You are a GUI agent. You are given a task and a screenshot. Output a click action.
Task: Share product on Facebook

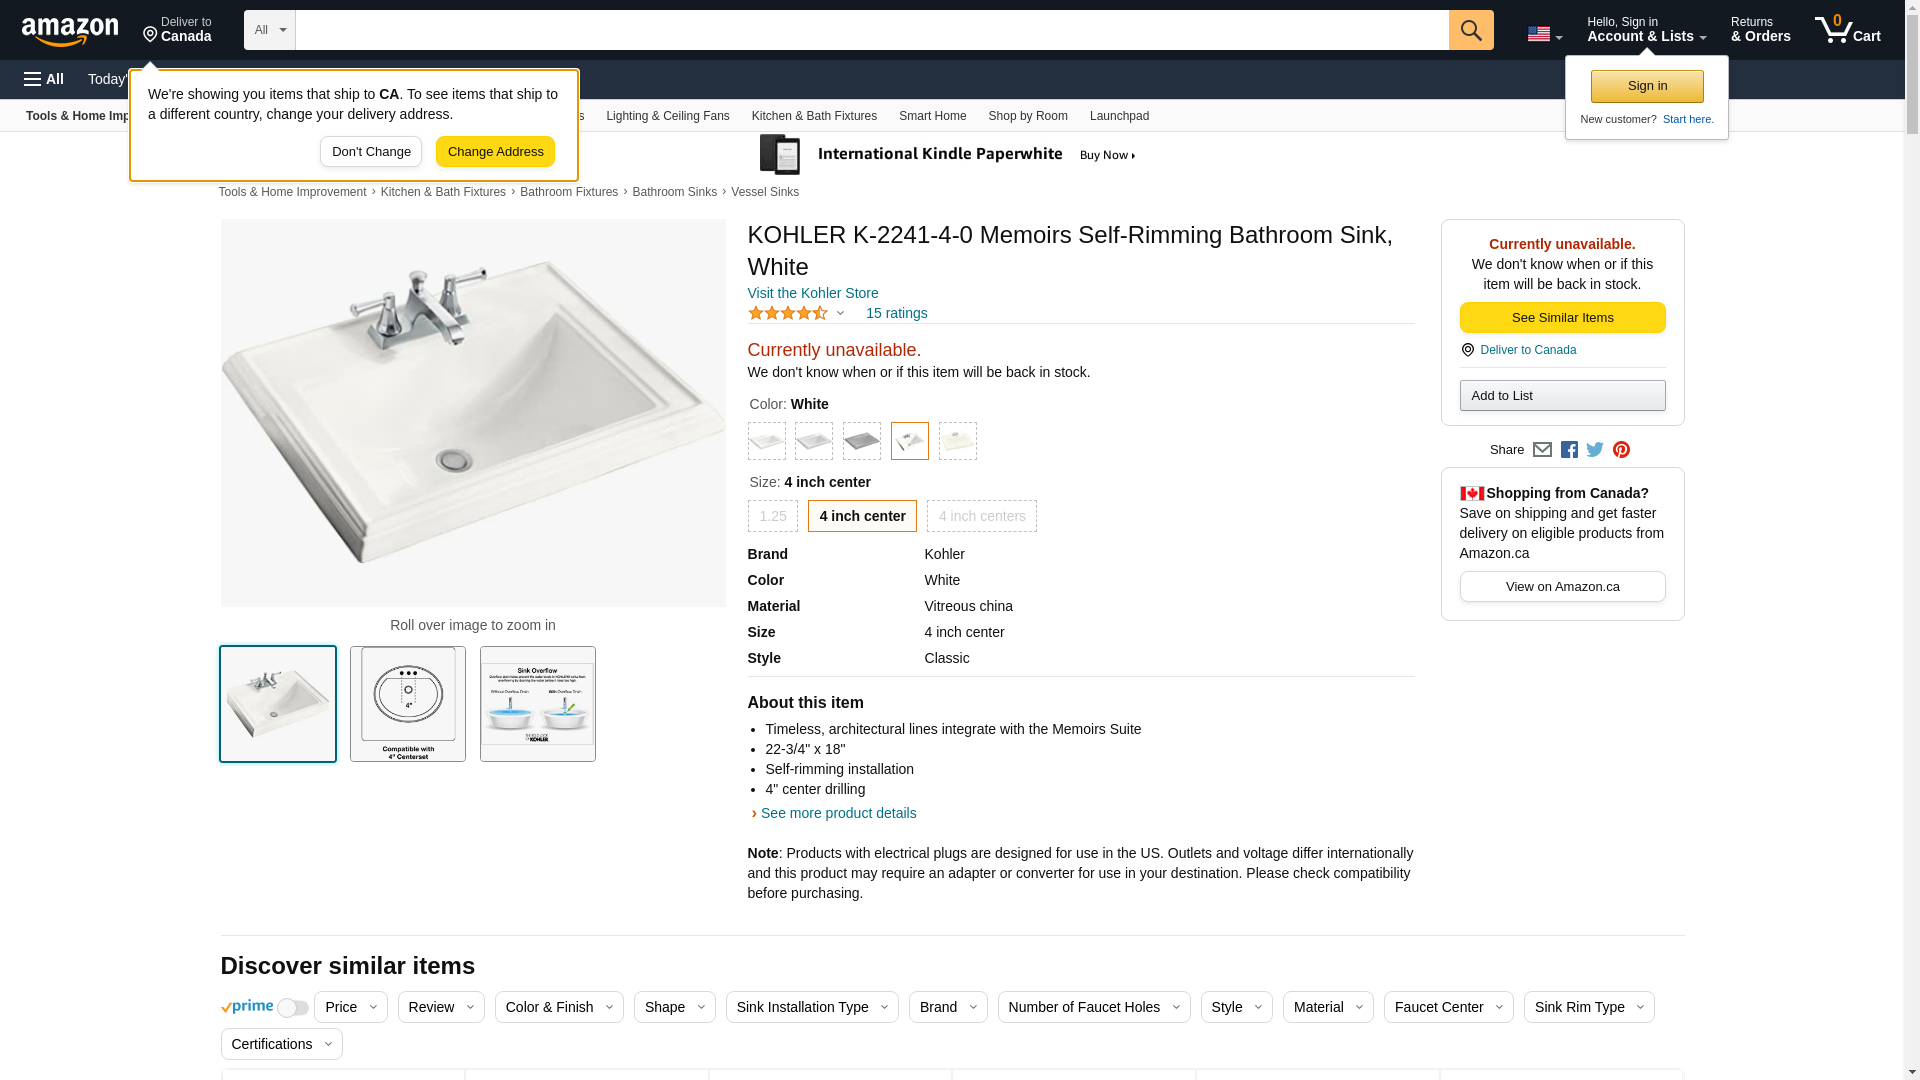click(x=1569, y=450)
